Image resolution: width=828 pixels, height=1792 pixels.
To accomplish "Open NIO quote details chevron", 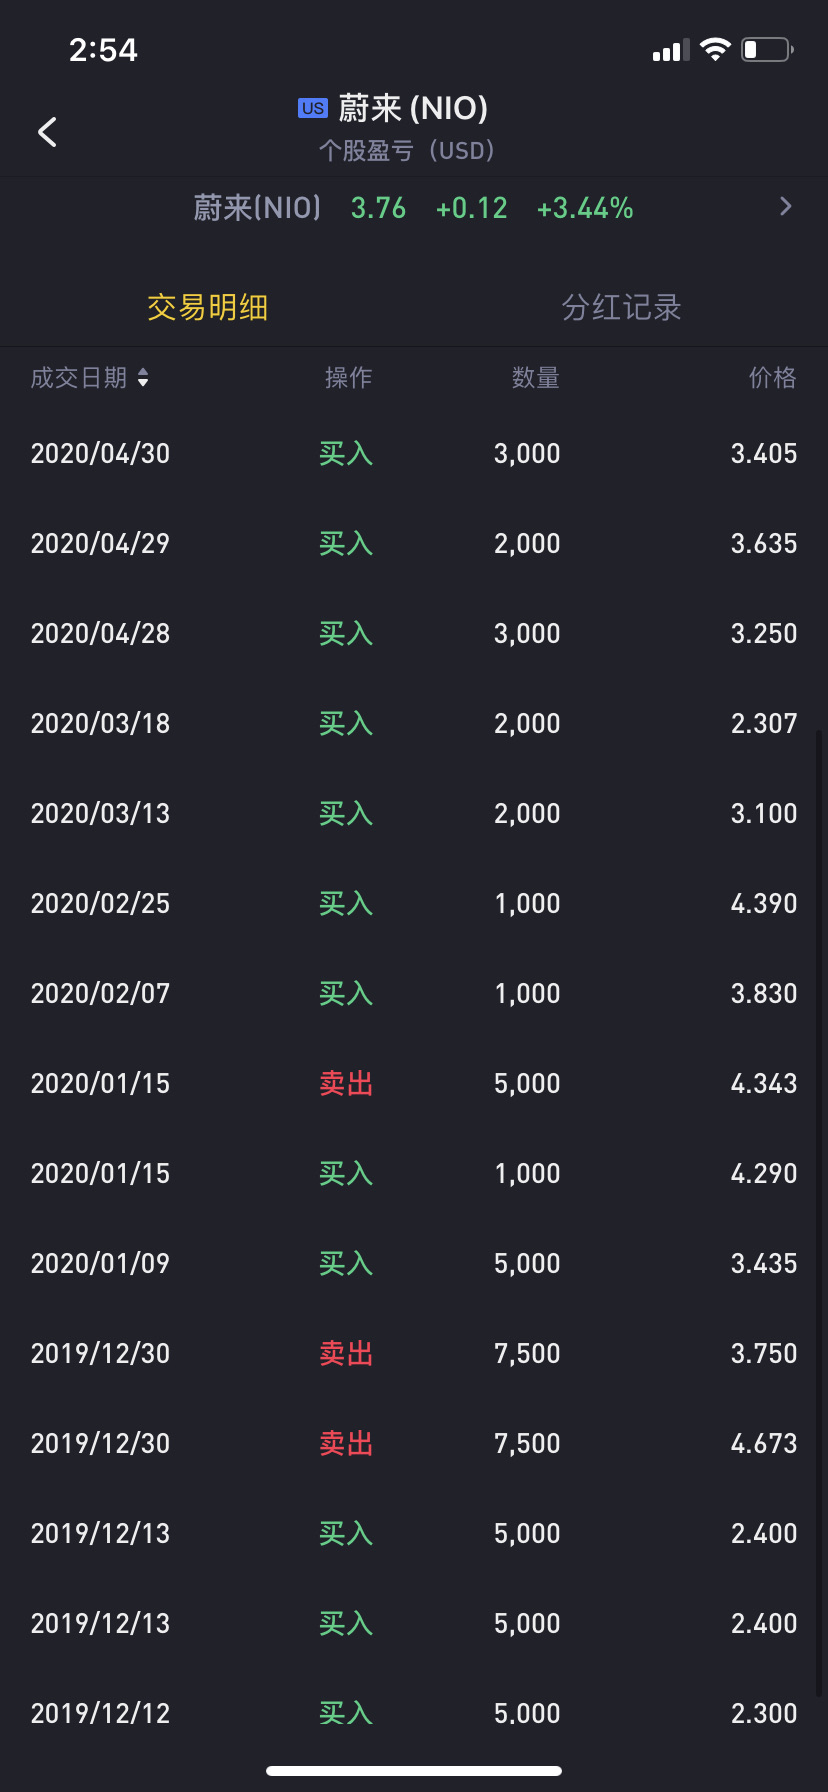I will 785,207.
